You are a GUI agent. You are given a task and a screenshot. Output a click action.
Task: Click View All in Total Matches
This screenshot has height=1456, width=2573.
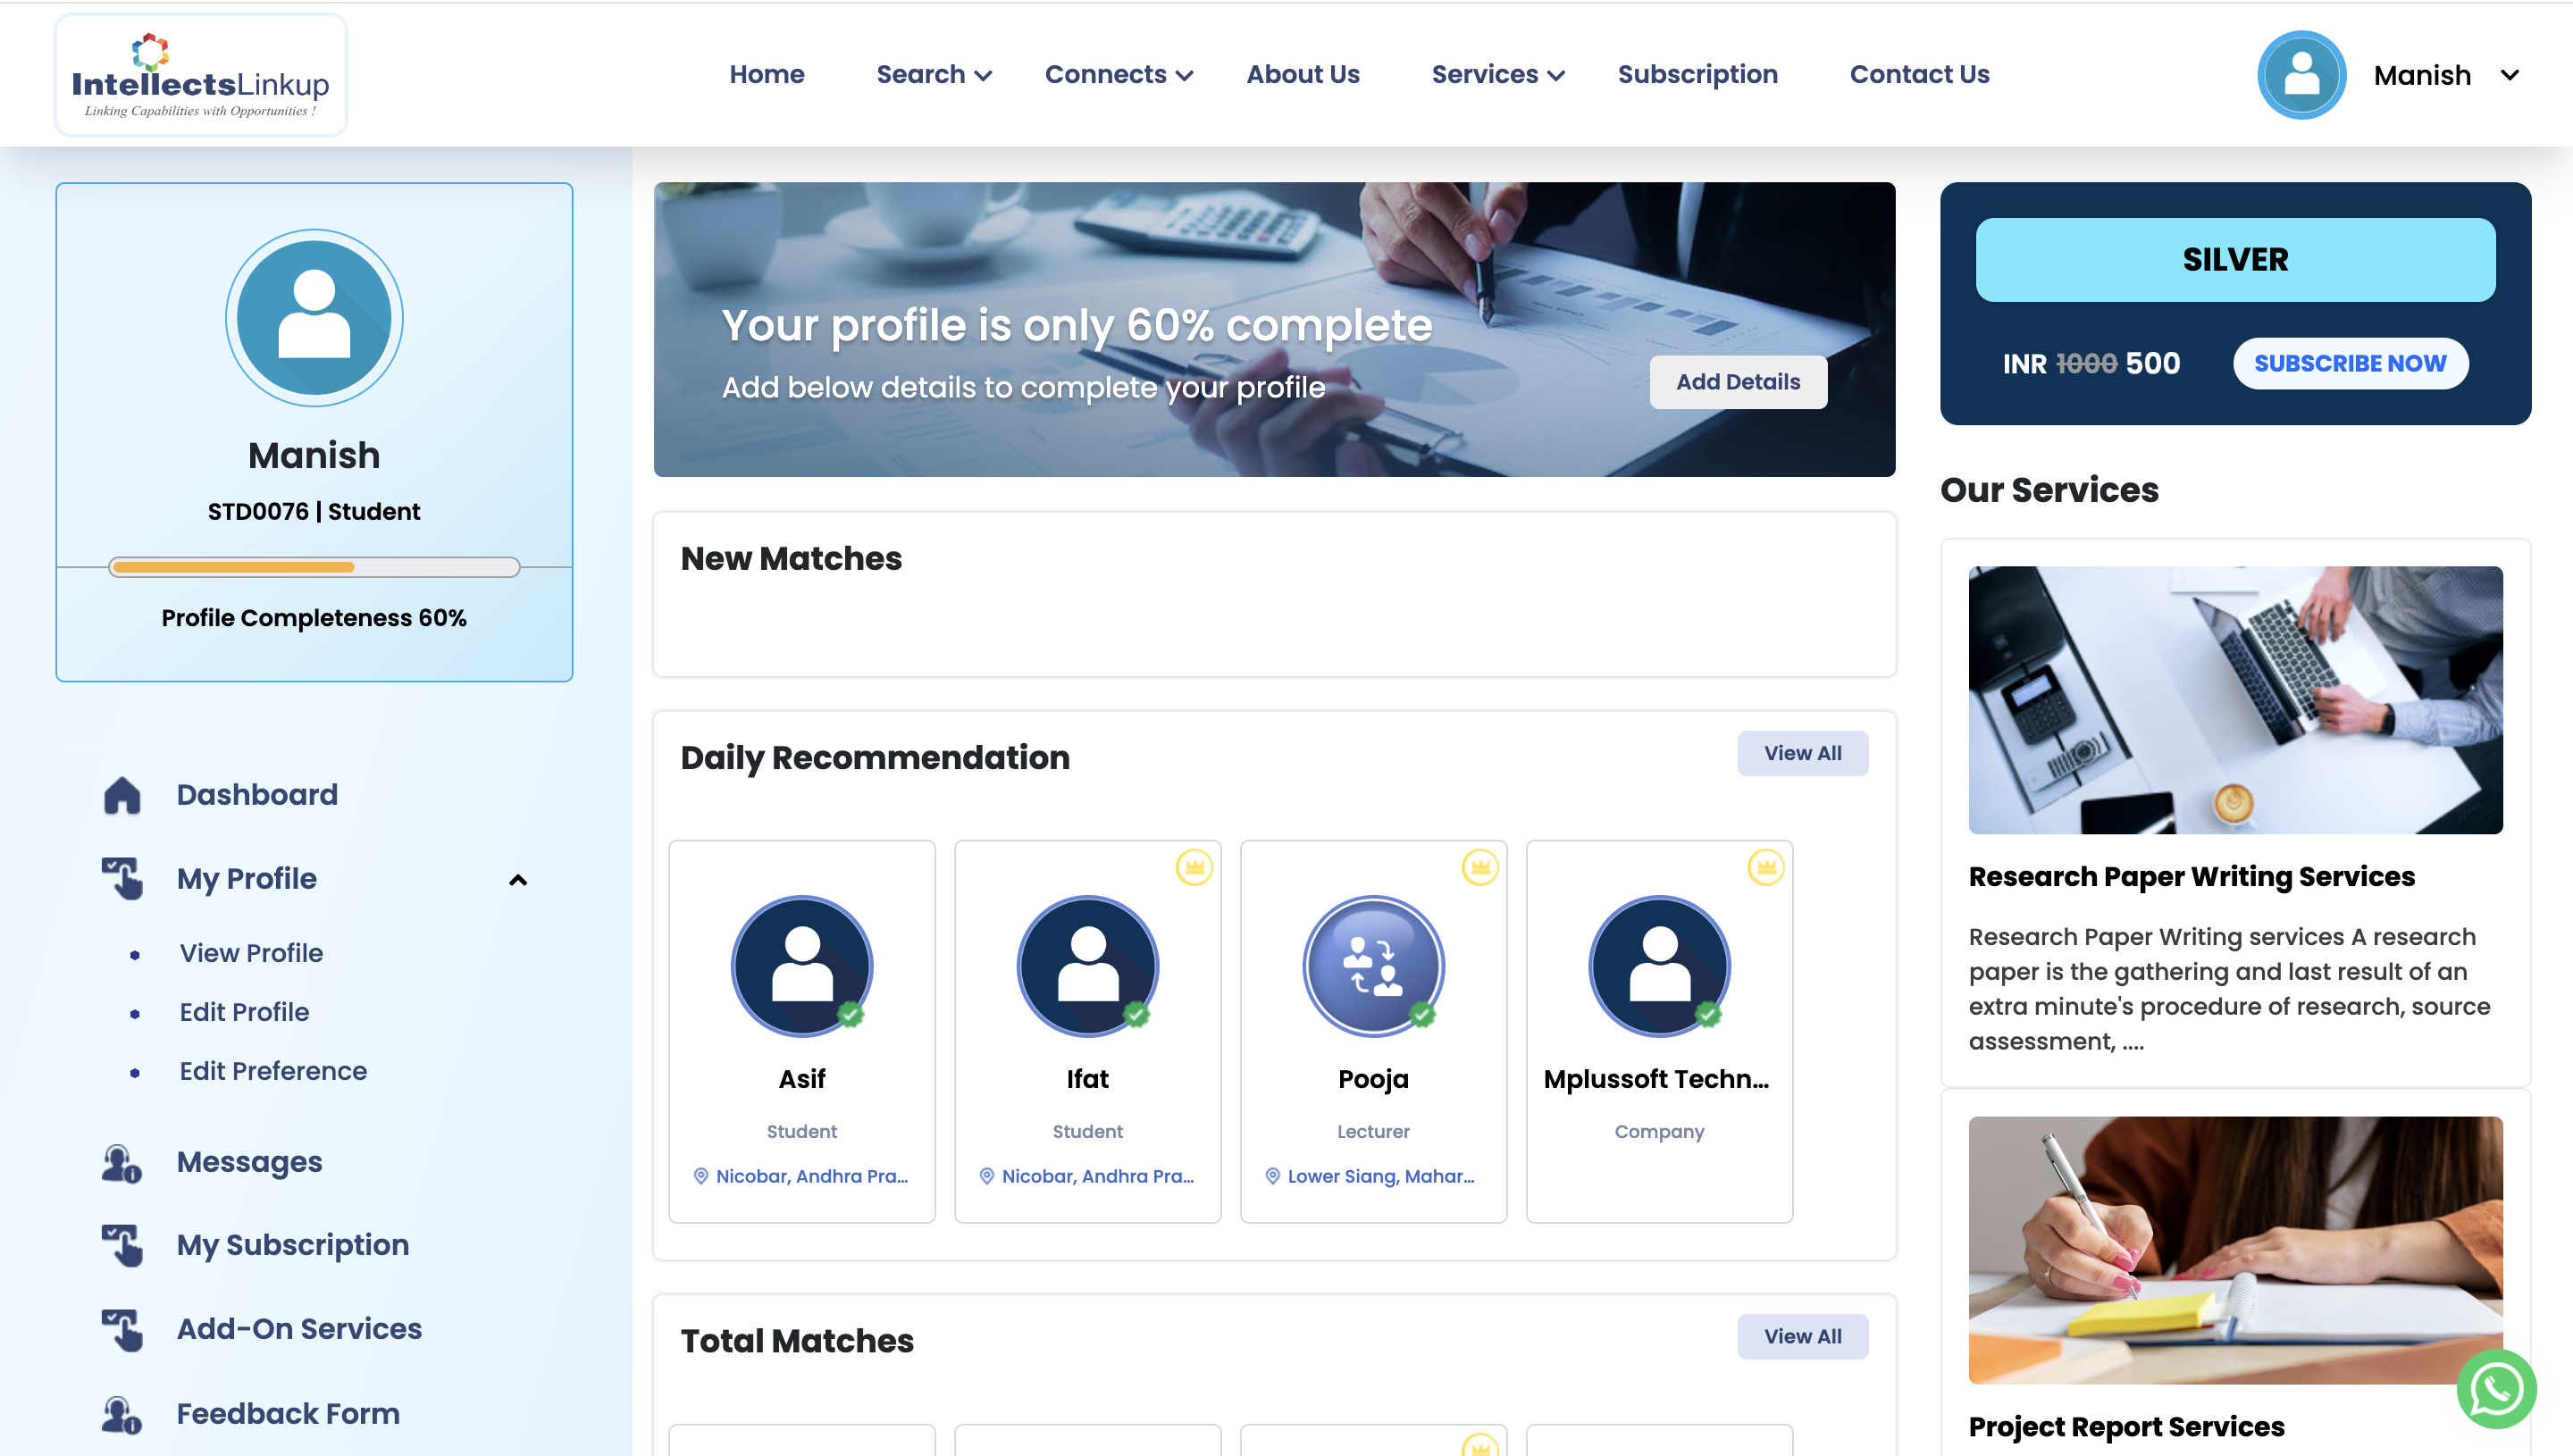pyautogui.click(x=1802, y=1336)
